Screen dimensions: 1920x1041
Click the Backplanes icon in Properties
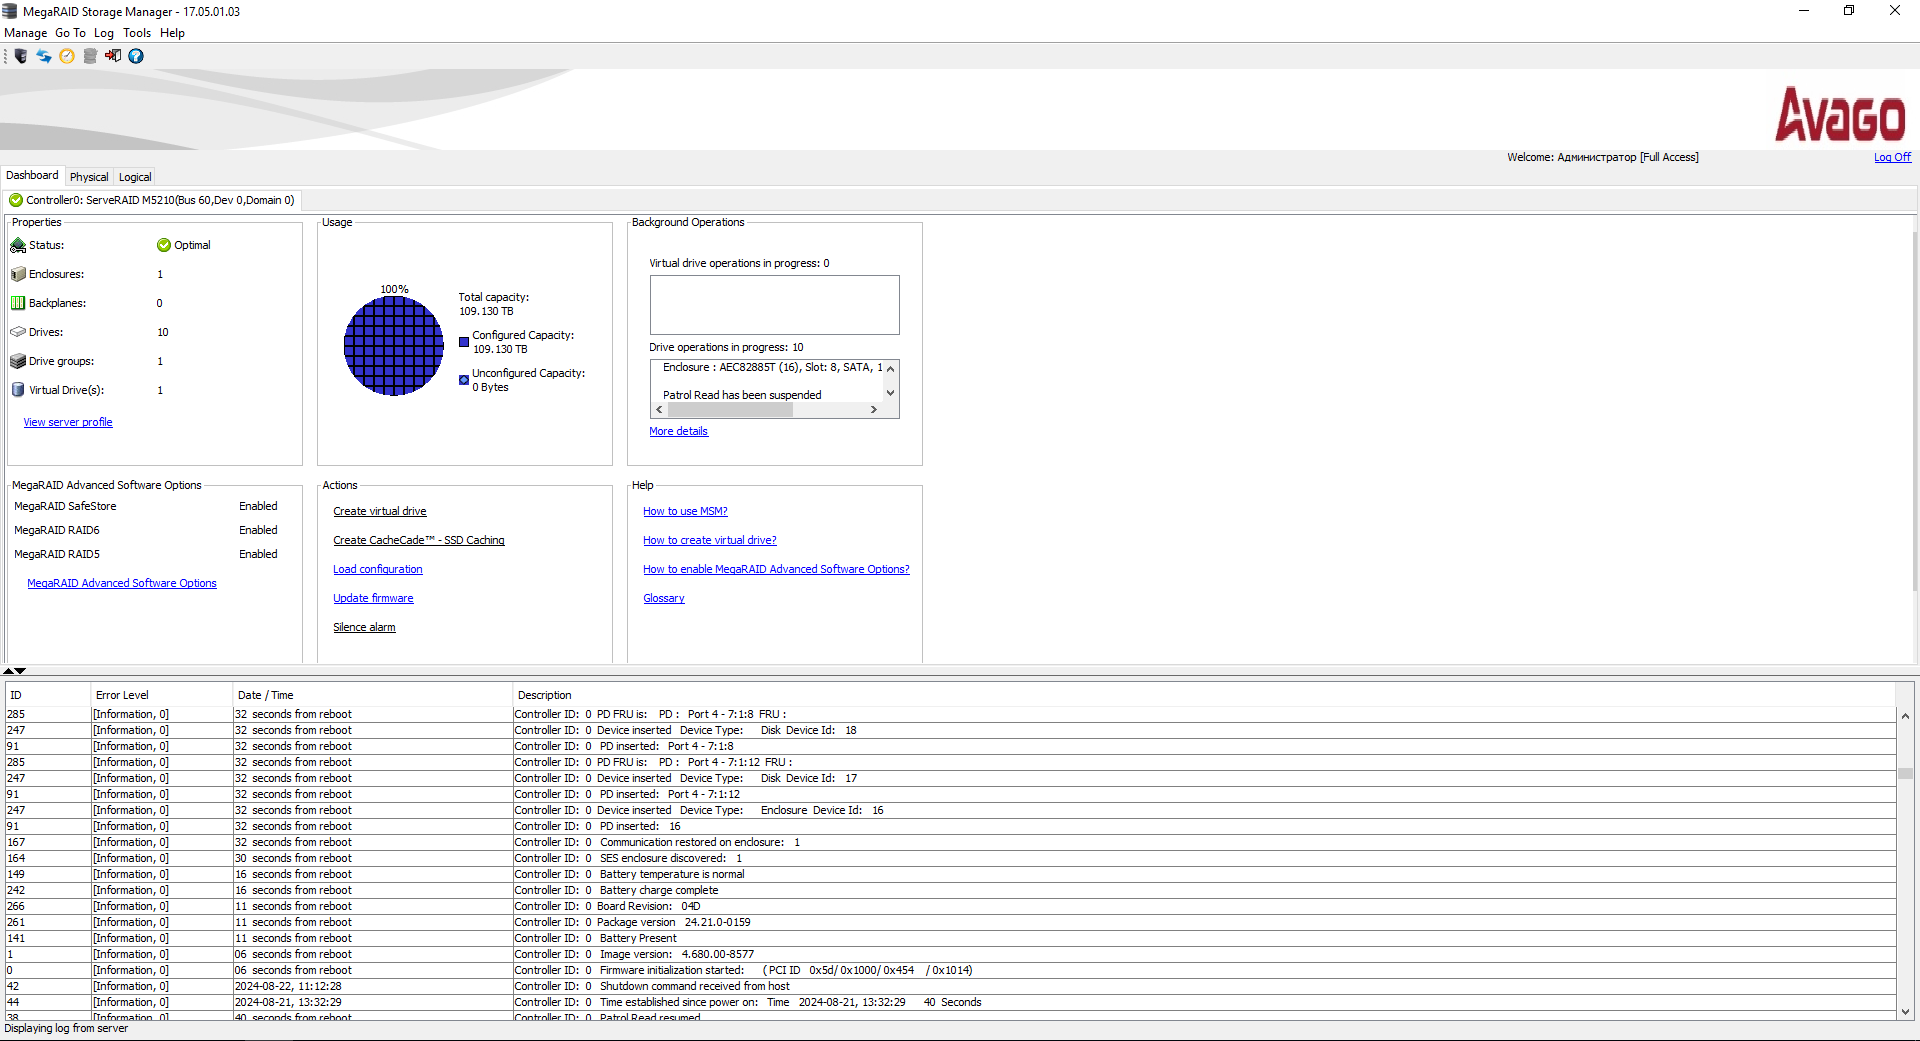click(18, 303)
